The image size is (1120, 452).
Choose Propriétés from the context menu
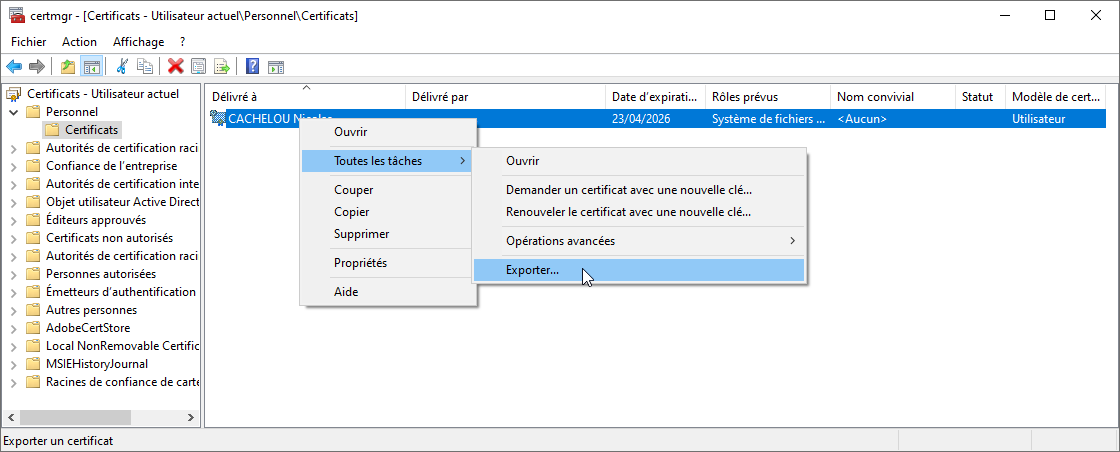pyautogui.click(x=360, y=263)
